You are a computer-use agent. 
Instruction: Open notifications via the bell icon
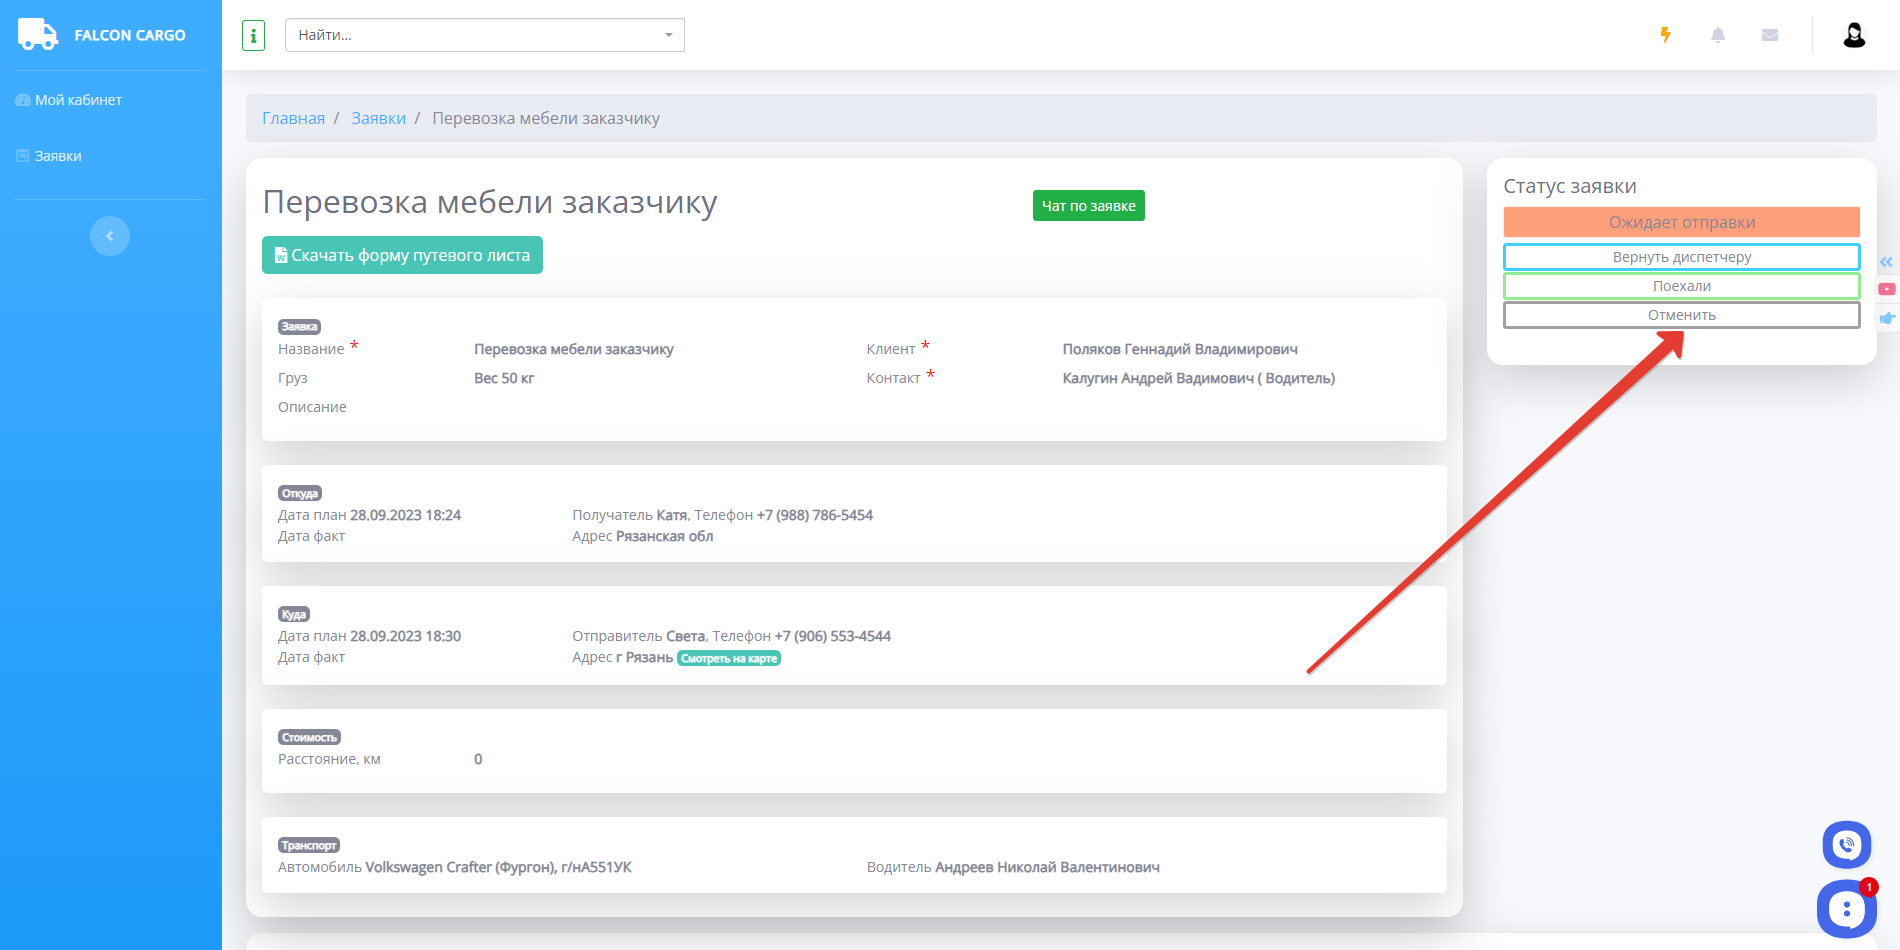(1718, 35)
